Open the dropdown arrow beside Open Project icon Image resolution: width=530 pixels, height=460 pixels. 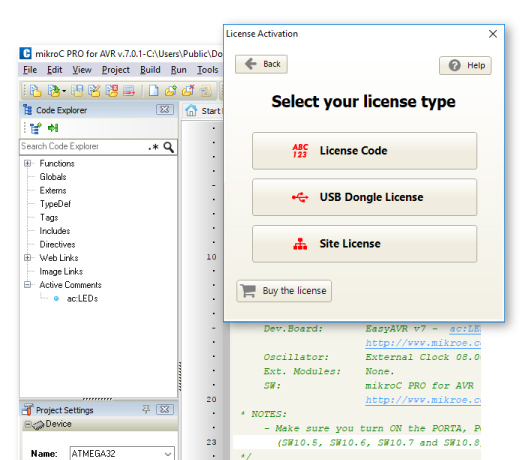point(64,91)
